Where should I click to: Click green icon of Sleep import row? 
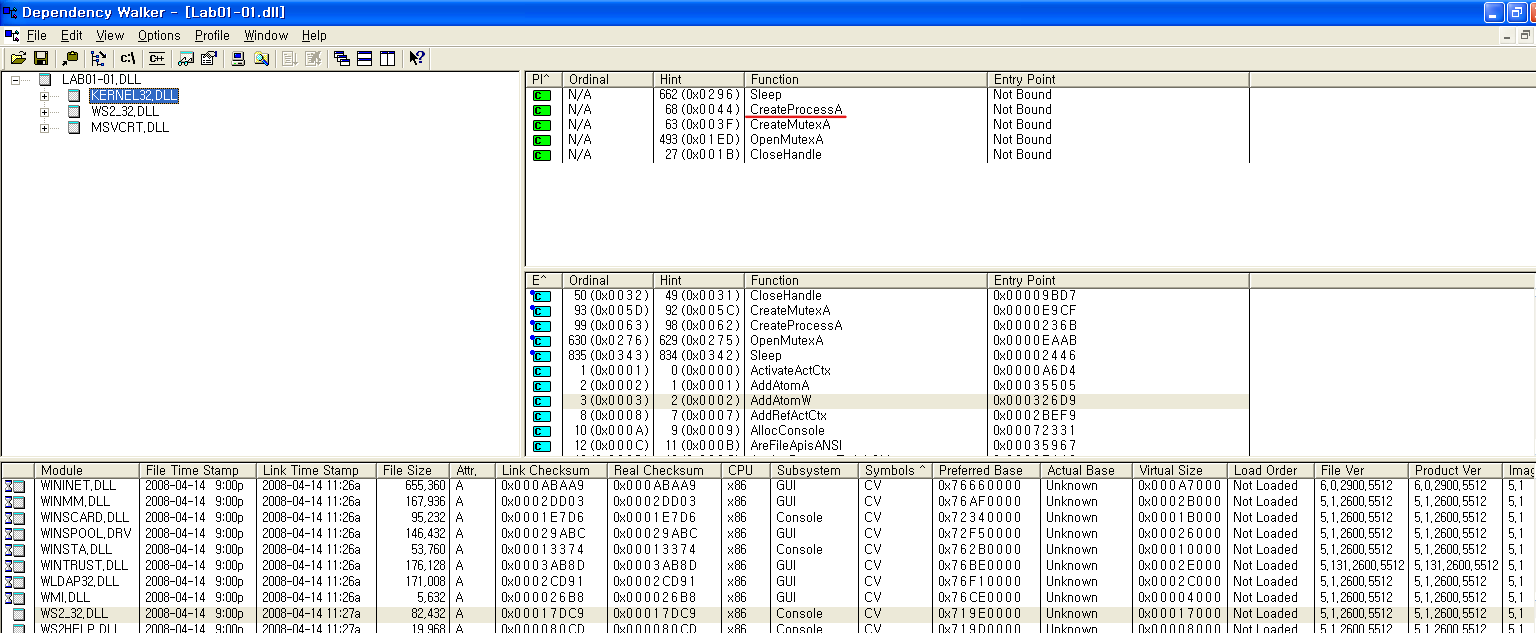542,95
